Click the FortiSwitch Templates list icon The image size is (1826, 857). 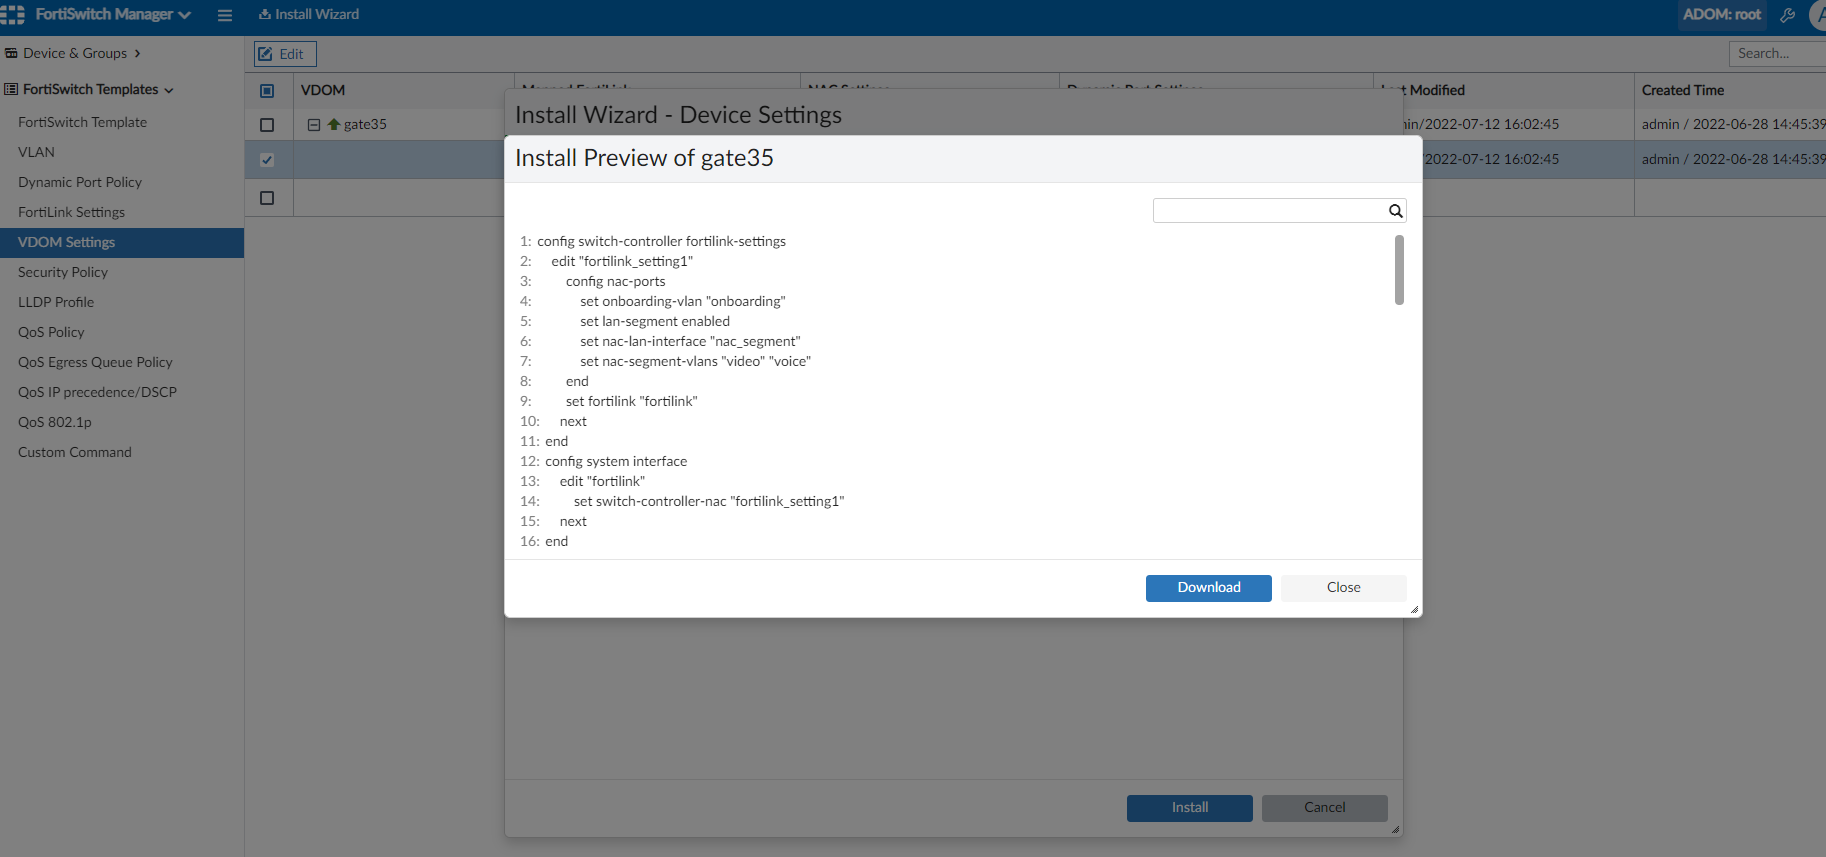[11, 89]
